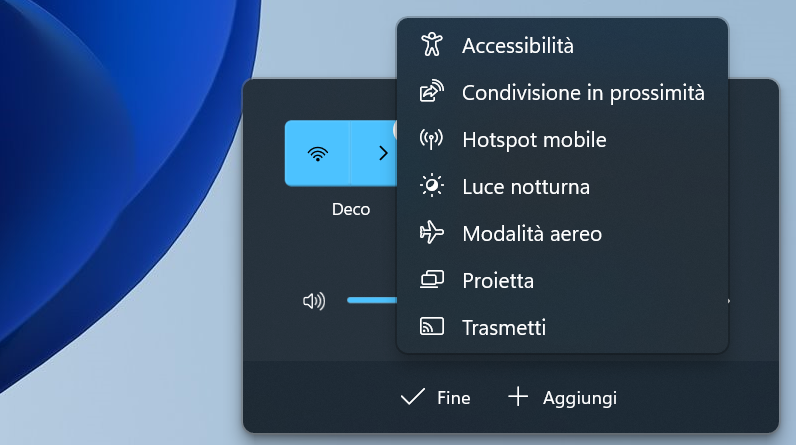Choose the Modalità aereo menu label
The height and width of the screenshot is (445, 796).
click(532, 233)
